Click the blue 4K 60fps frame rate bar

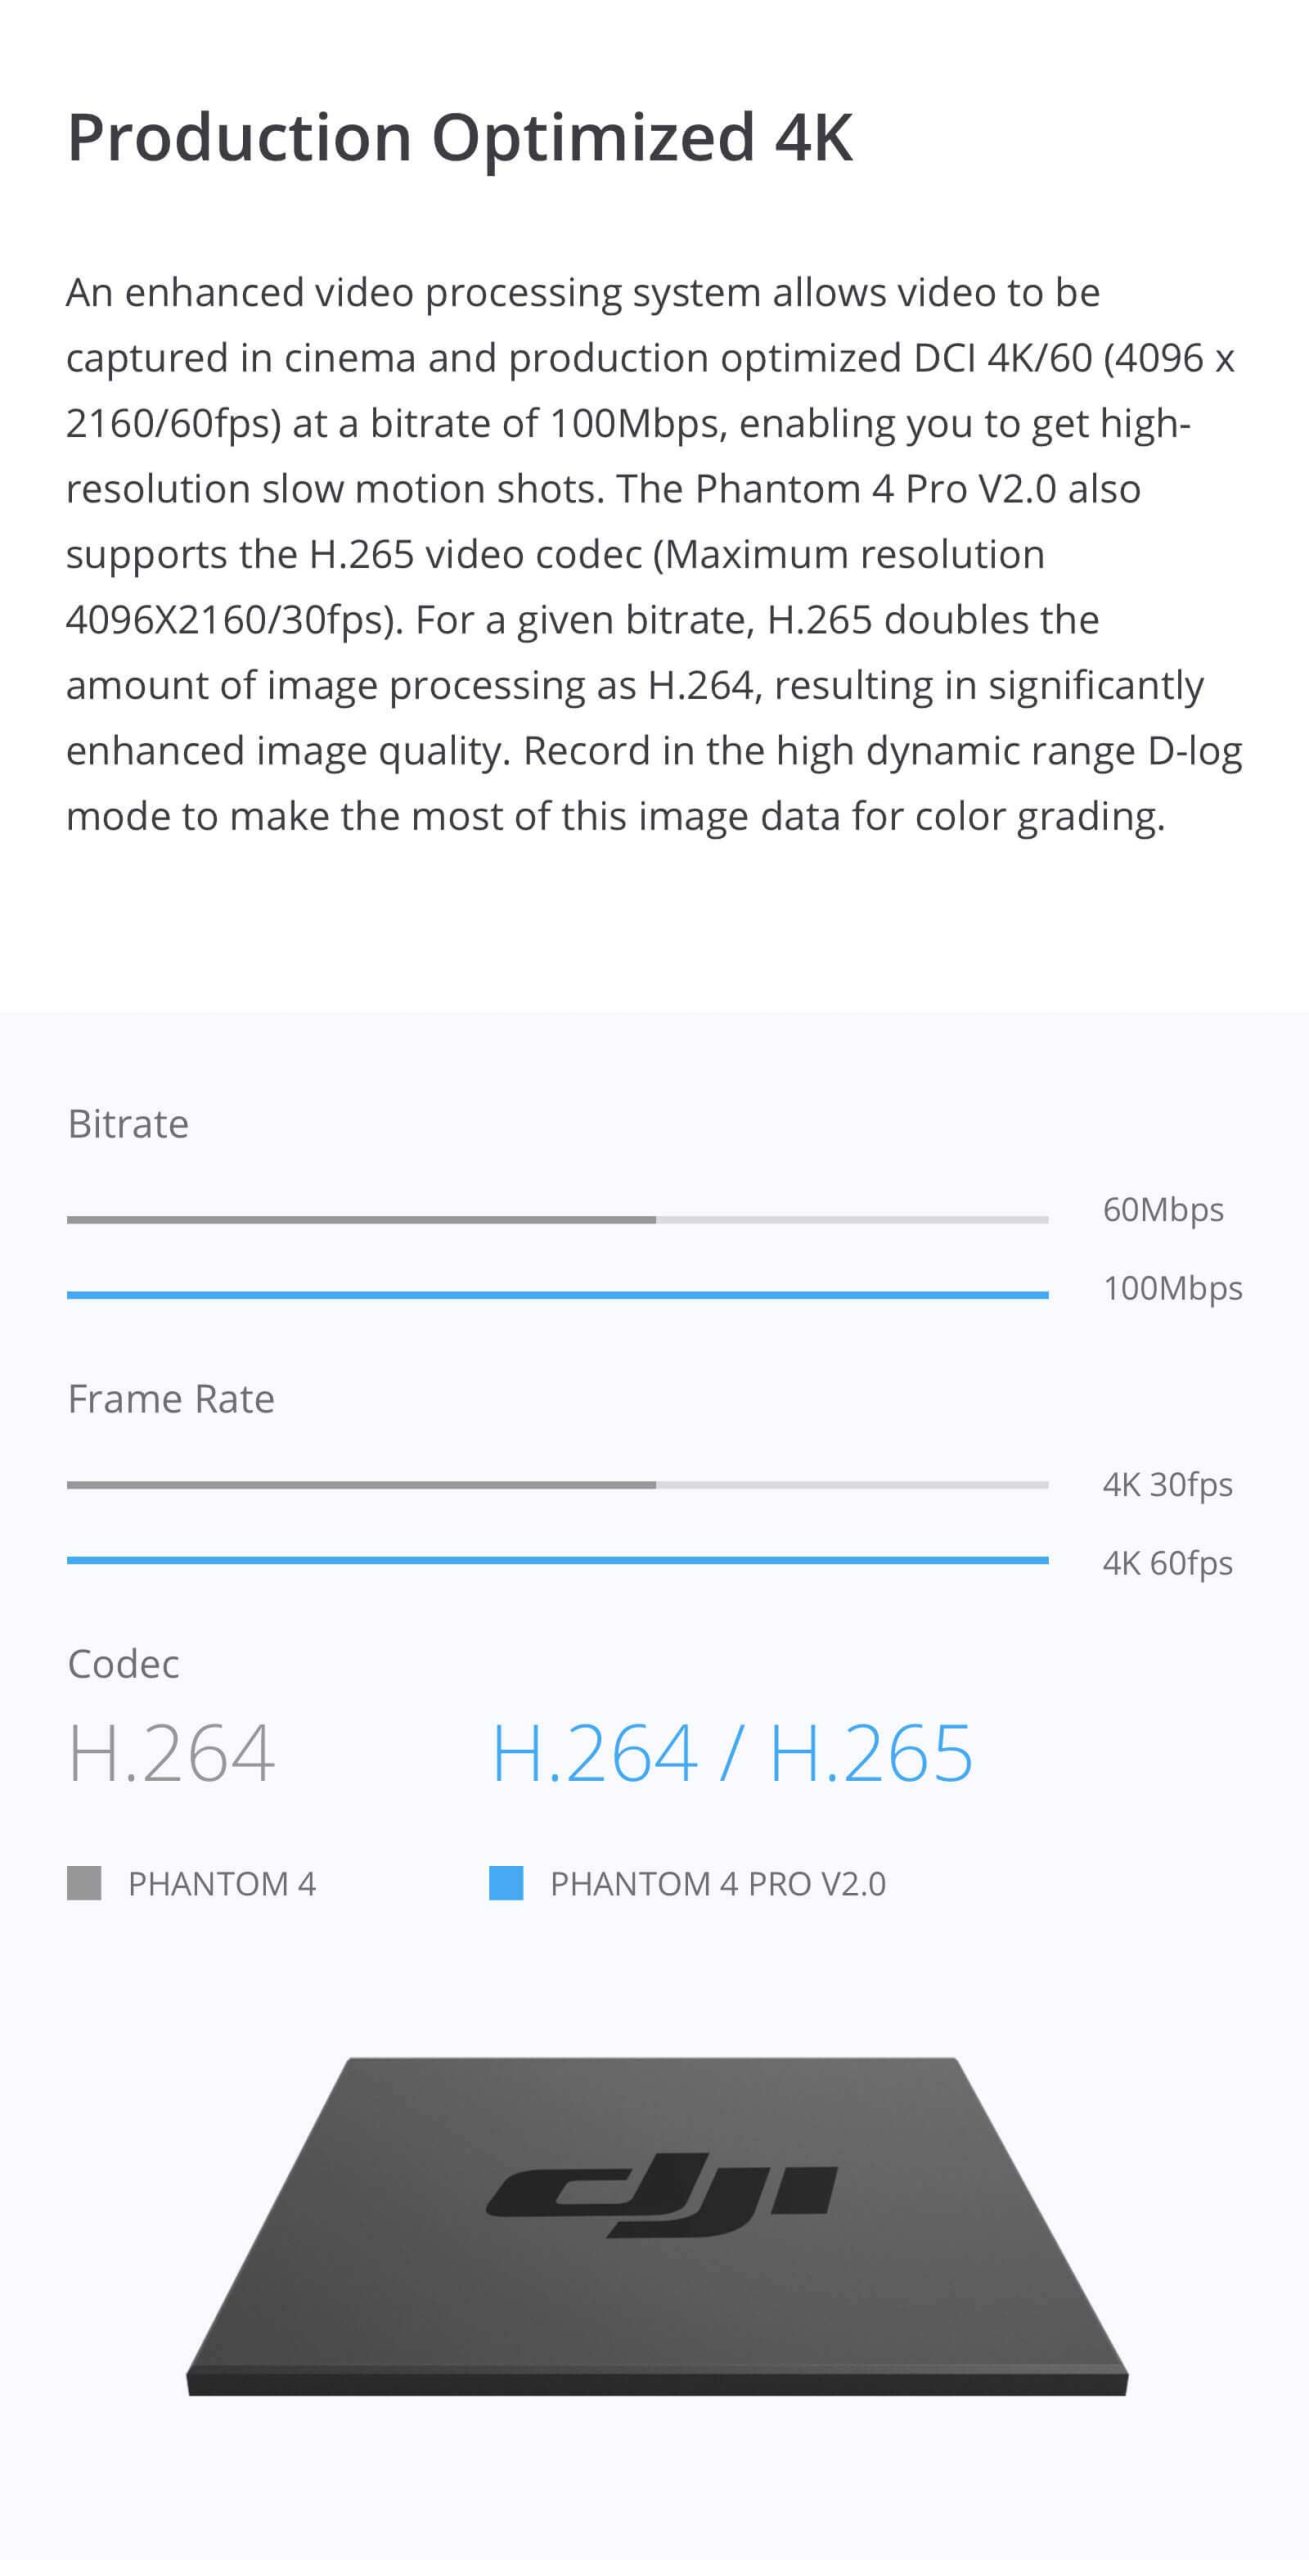point(557,1560)
